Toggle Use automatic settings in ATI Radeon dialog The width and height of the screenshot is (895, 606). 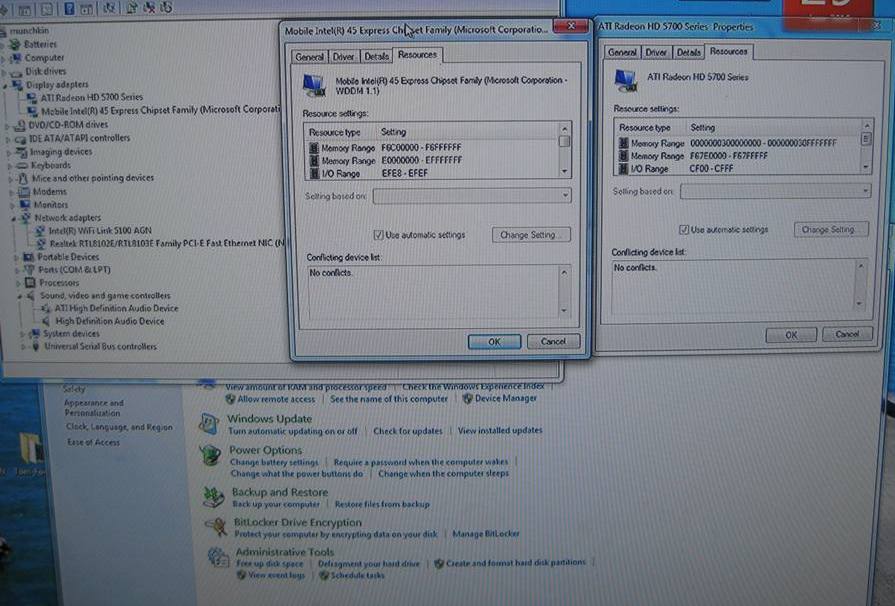coord(684,230)
